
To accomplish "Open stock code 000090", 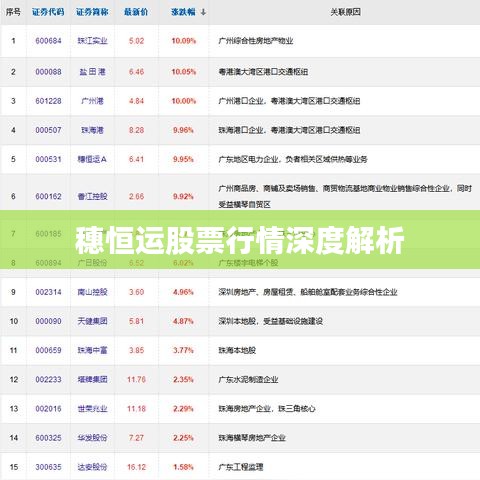I will (48, 321).
